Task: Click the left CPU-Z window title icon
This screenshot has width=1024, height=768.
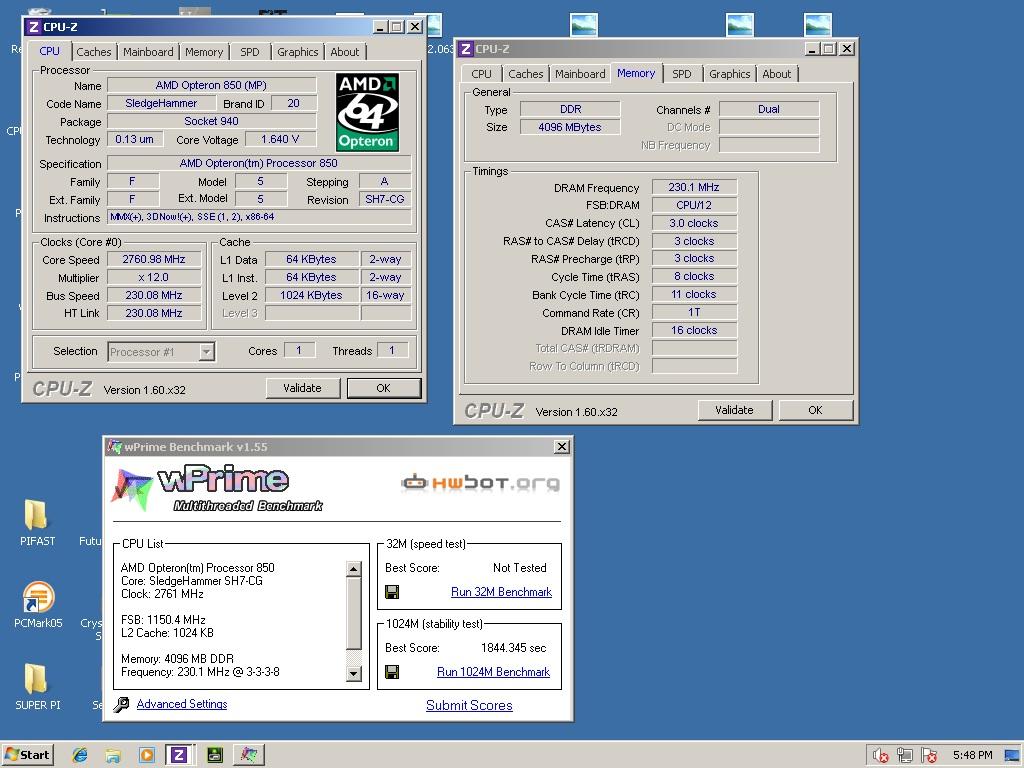Action: tap(33, 27)
